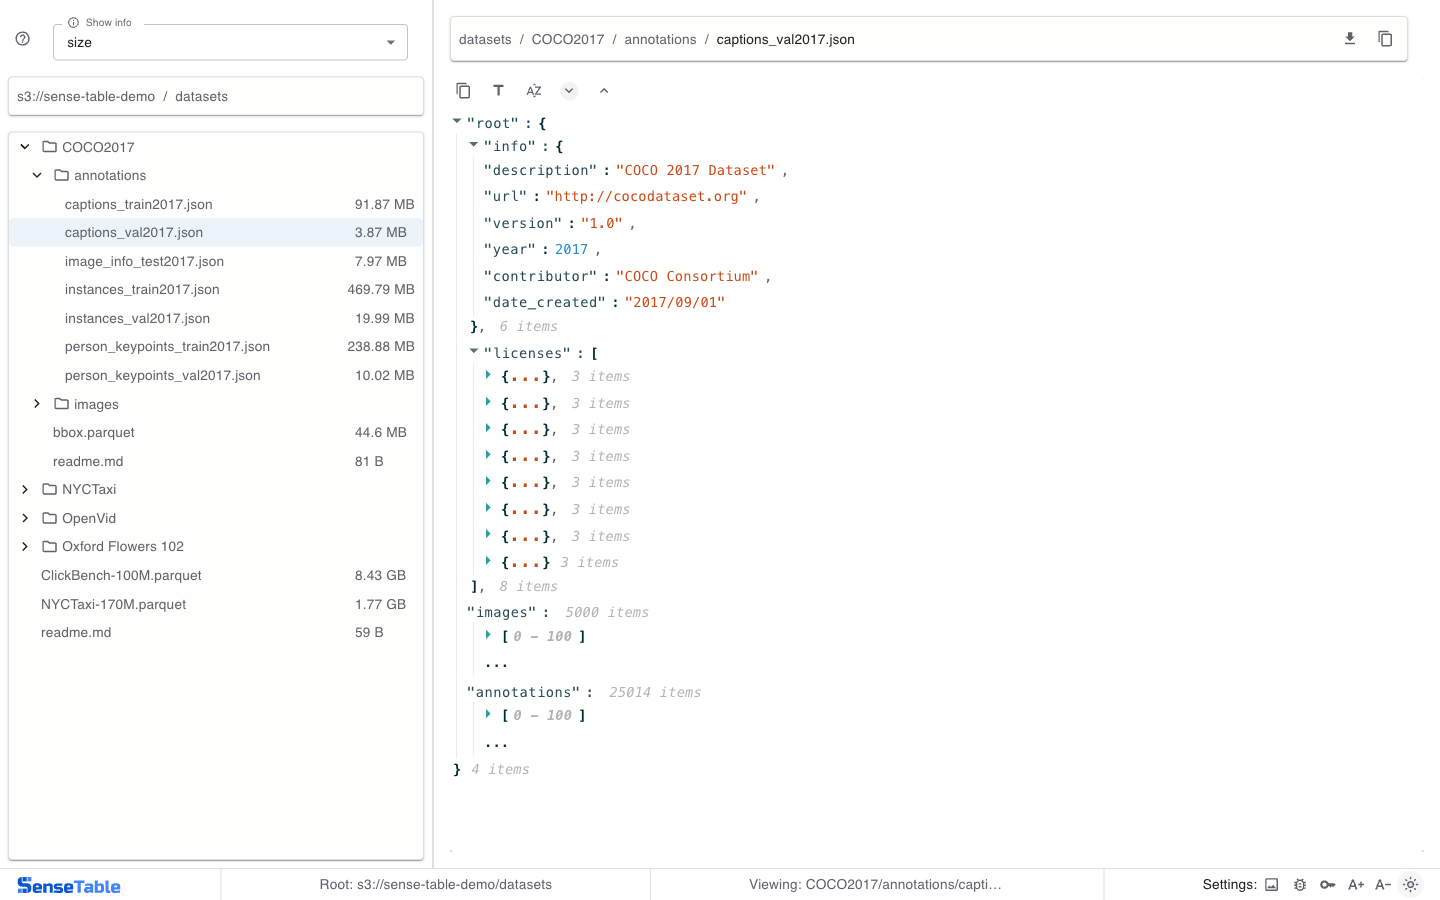Open the Show info size dropdown
The height and width of the screenshot is (900, 1440).
(230, 42)
